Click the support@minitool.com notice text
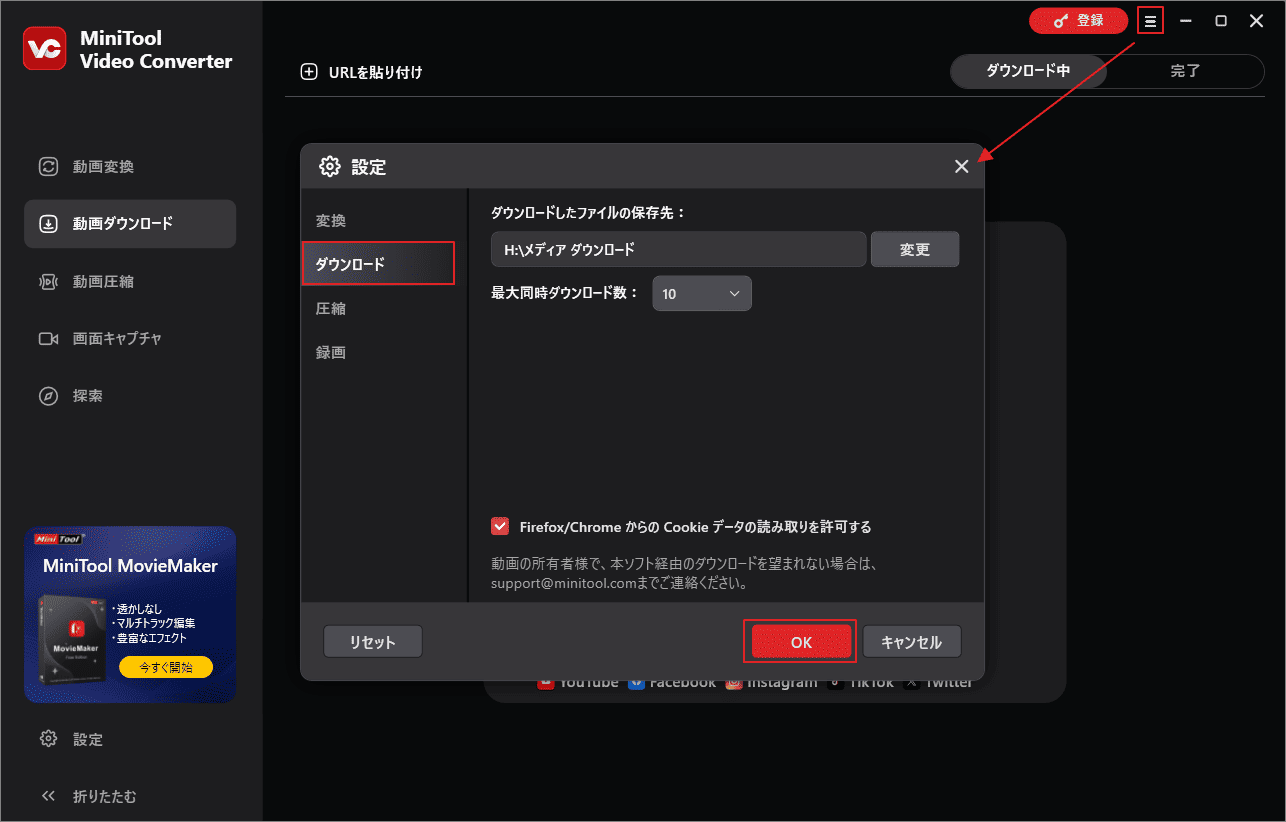This screenshot has width=1286, height=822. click(x=684, y=573)
